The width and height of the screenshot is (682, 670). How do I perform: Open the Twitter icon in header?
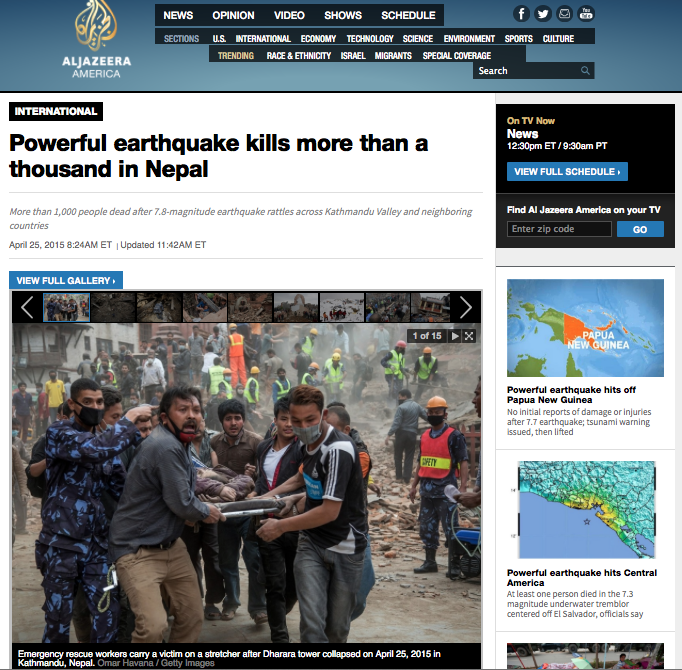[542, 14]
